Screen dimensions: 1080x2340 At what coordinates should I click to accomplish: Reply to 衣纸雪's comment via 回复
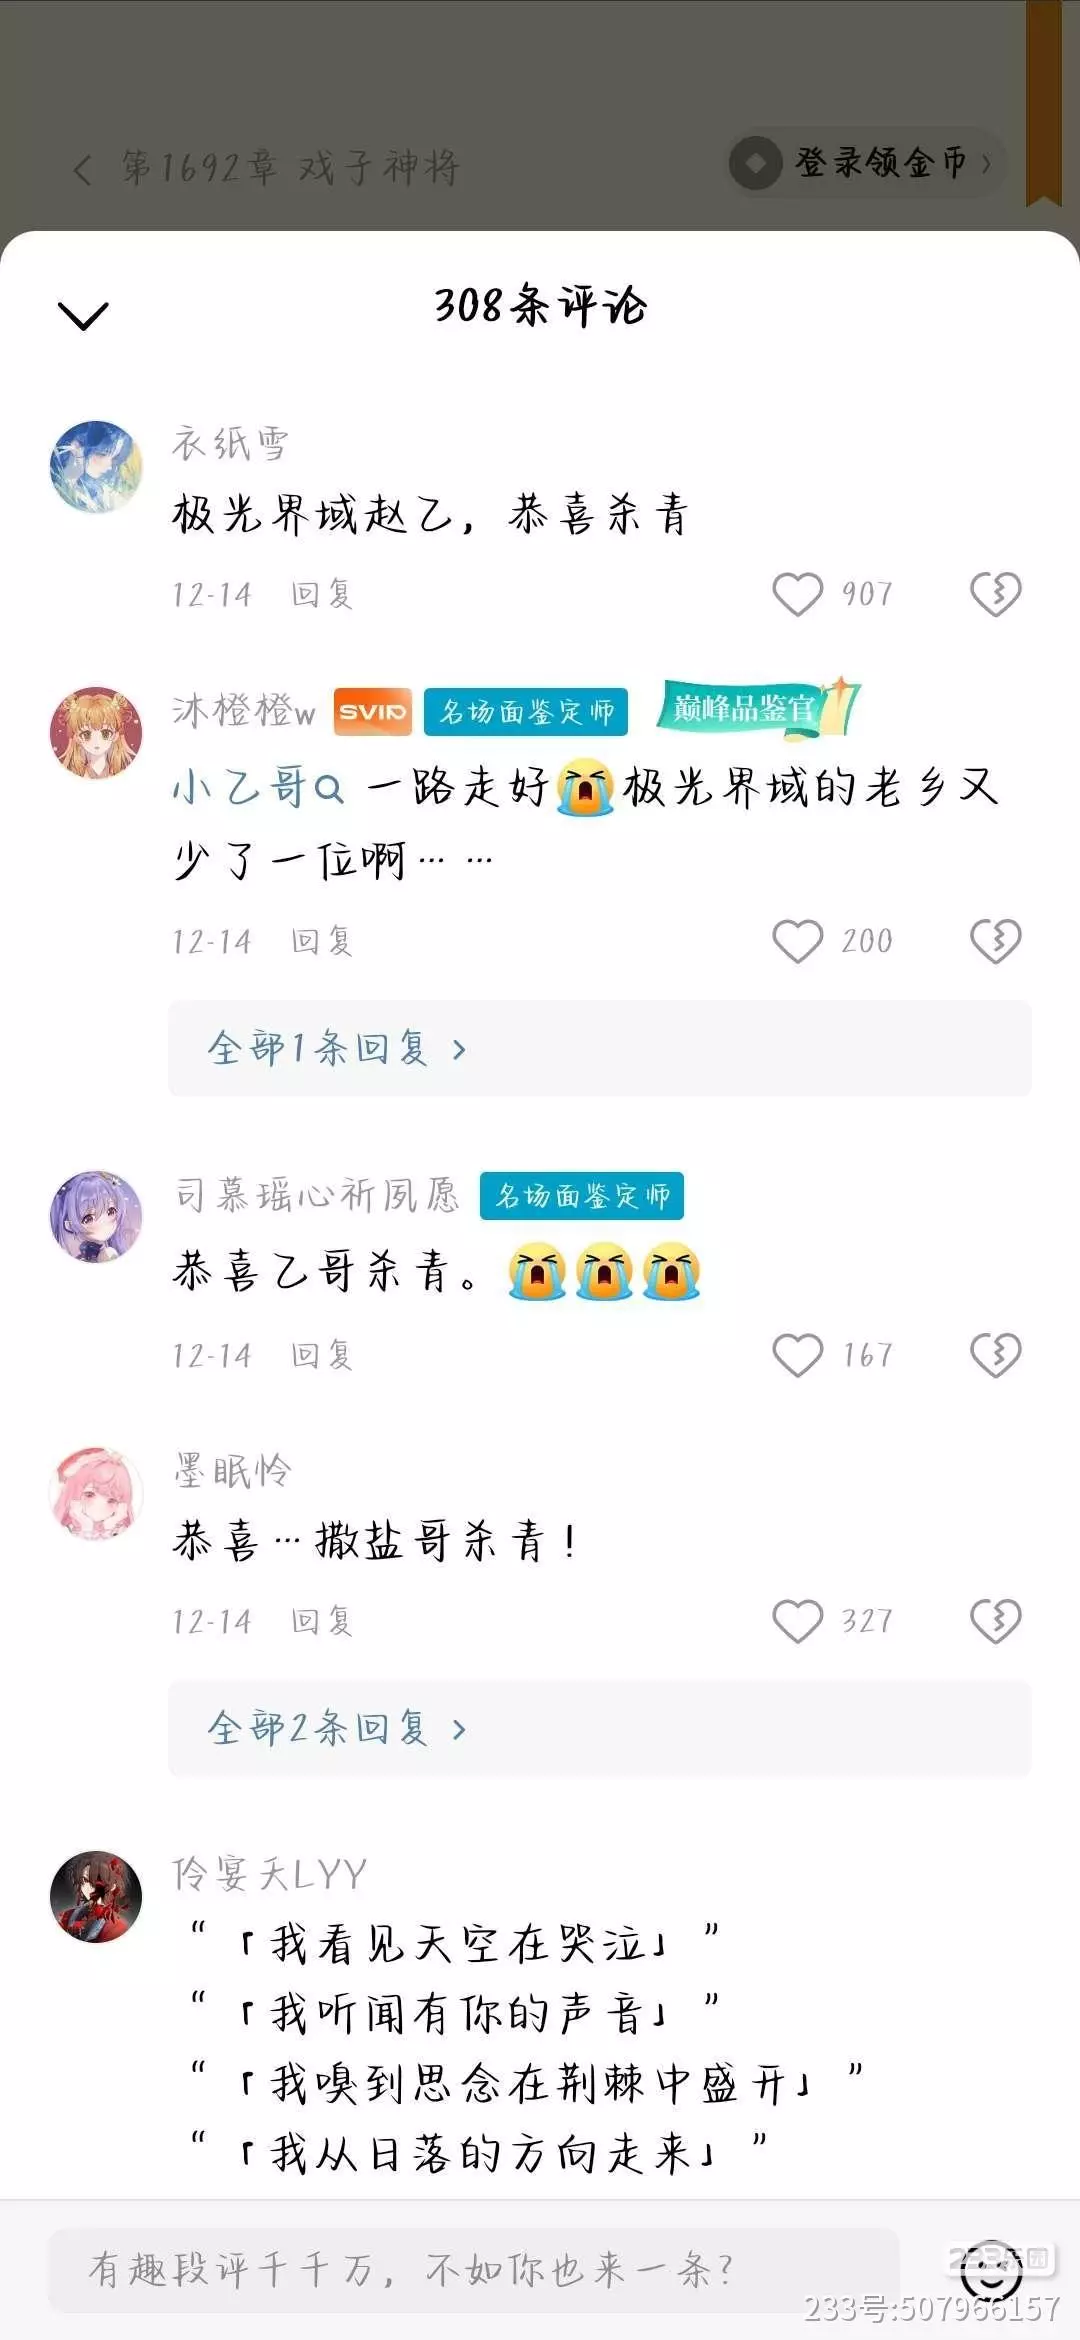(322, 594)
